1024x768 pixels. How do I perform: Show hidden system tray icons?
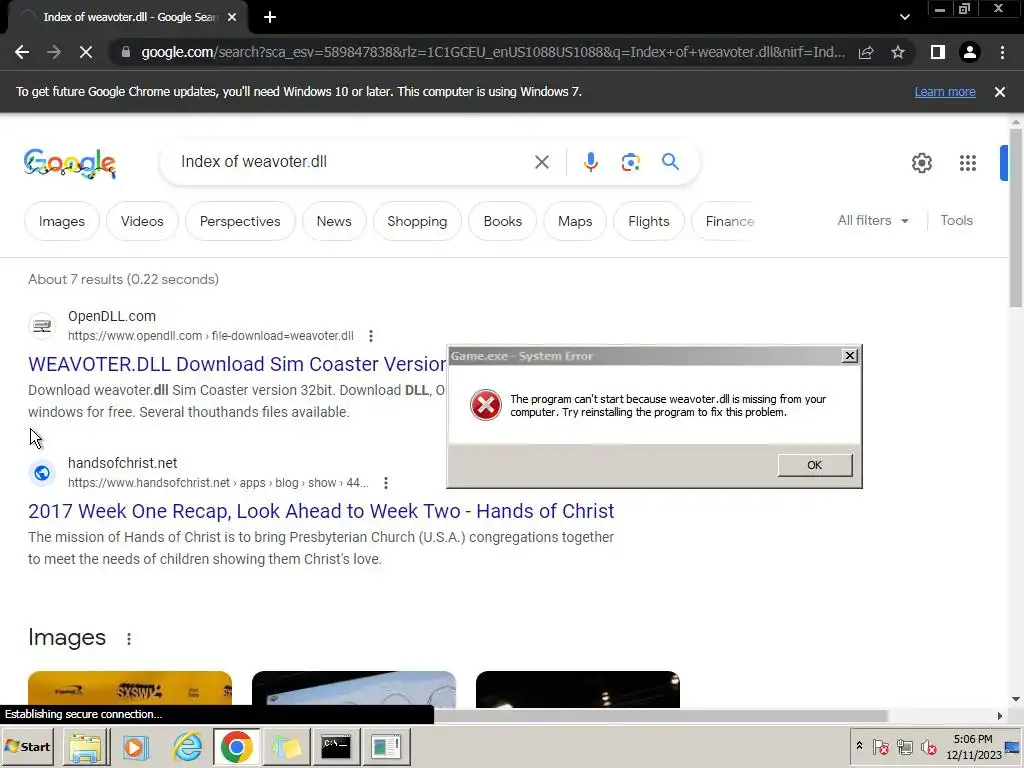click(x=859, y=746)
